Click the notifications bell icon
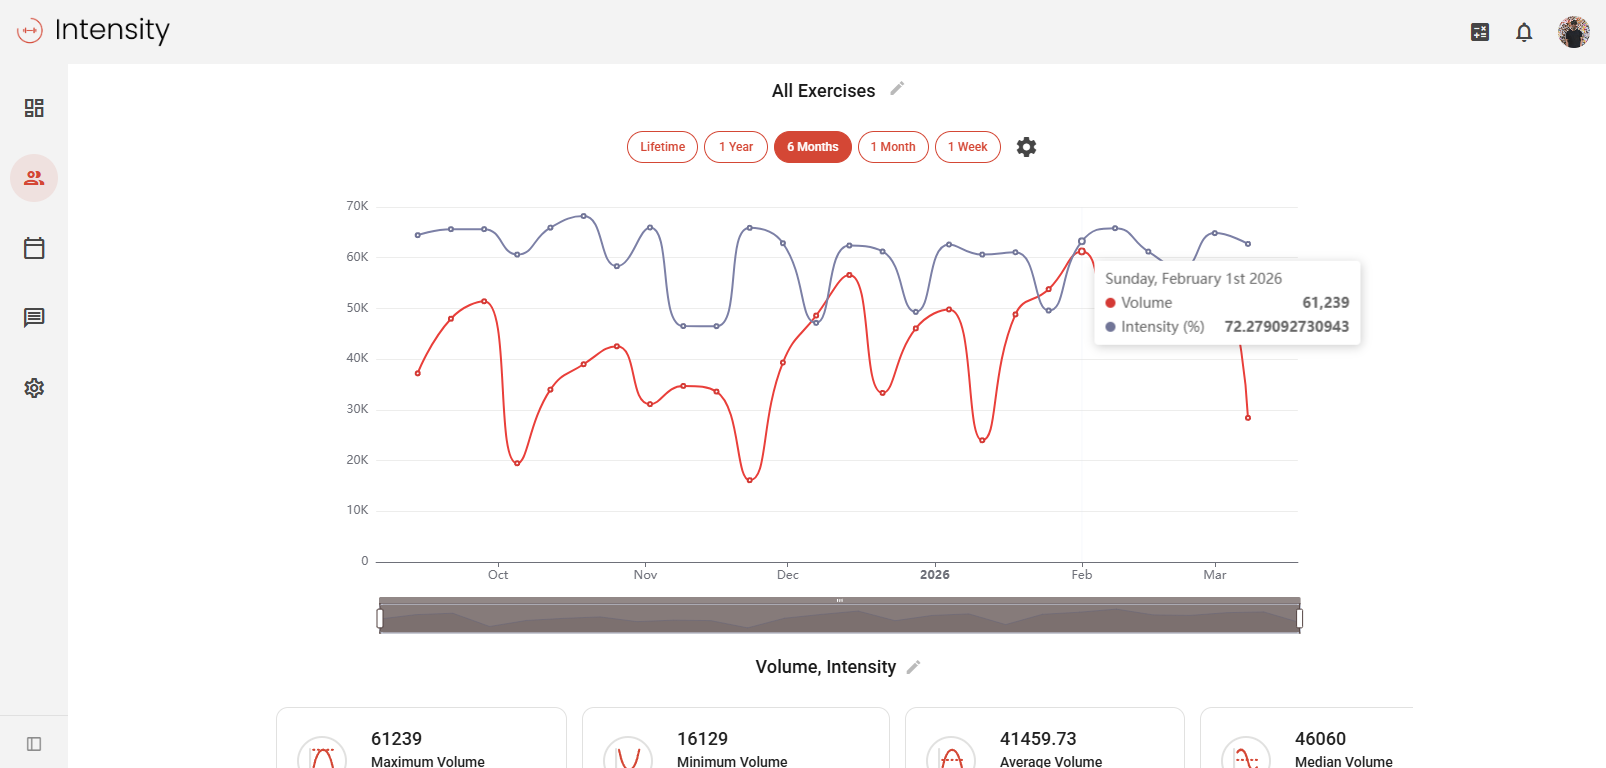Viewport: 1606px width, 768px height. [1524, 32]
